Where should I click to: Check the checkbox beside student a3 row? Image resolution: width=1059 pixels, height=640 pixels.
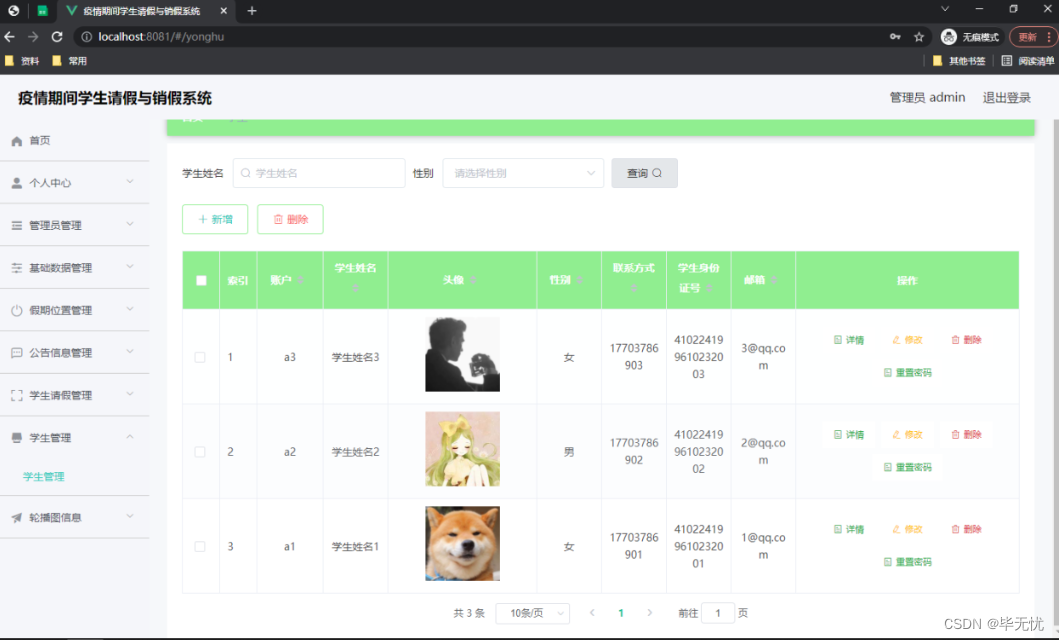click(x=200, y=356)
